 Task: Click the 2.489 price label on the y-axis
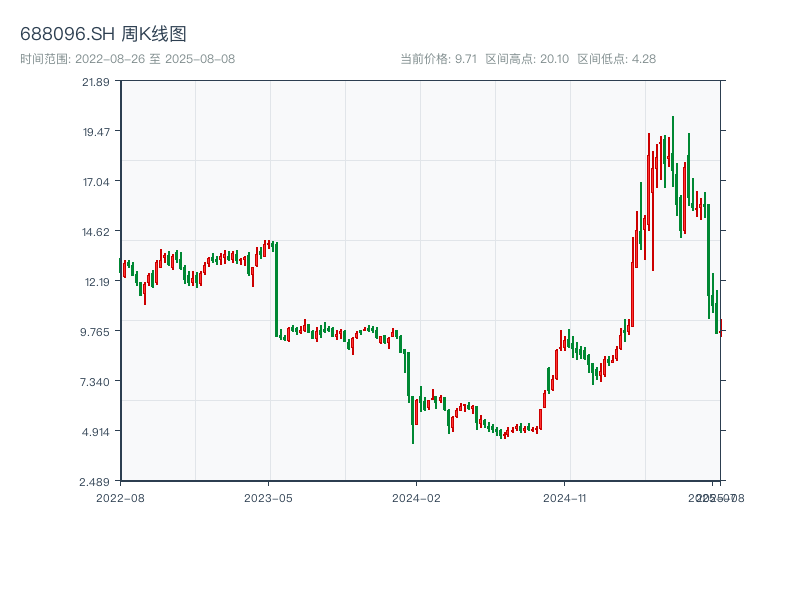(x=96, y=482)
